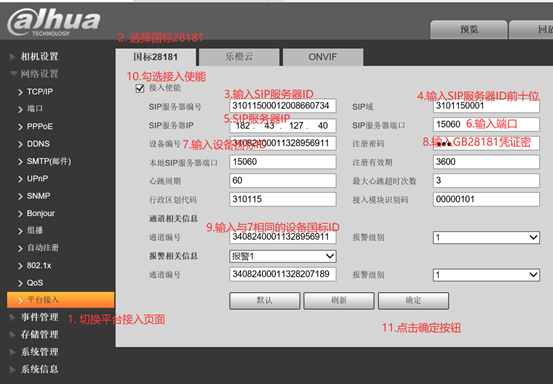Select UPnP in the sidebar
Viewport: 553px width, 384px height.
(x=37, y=178)
